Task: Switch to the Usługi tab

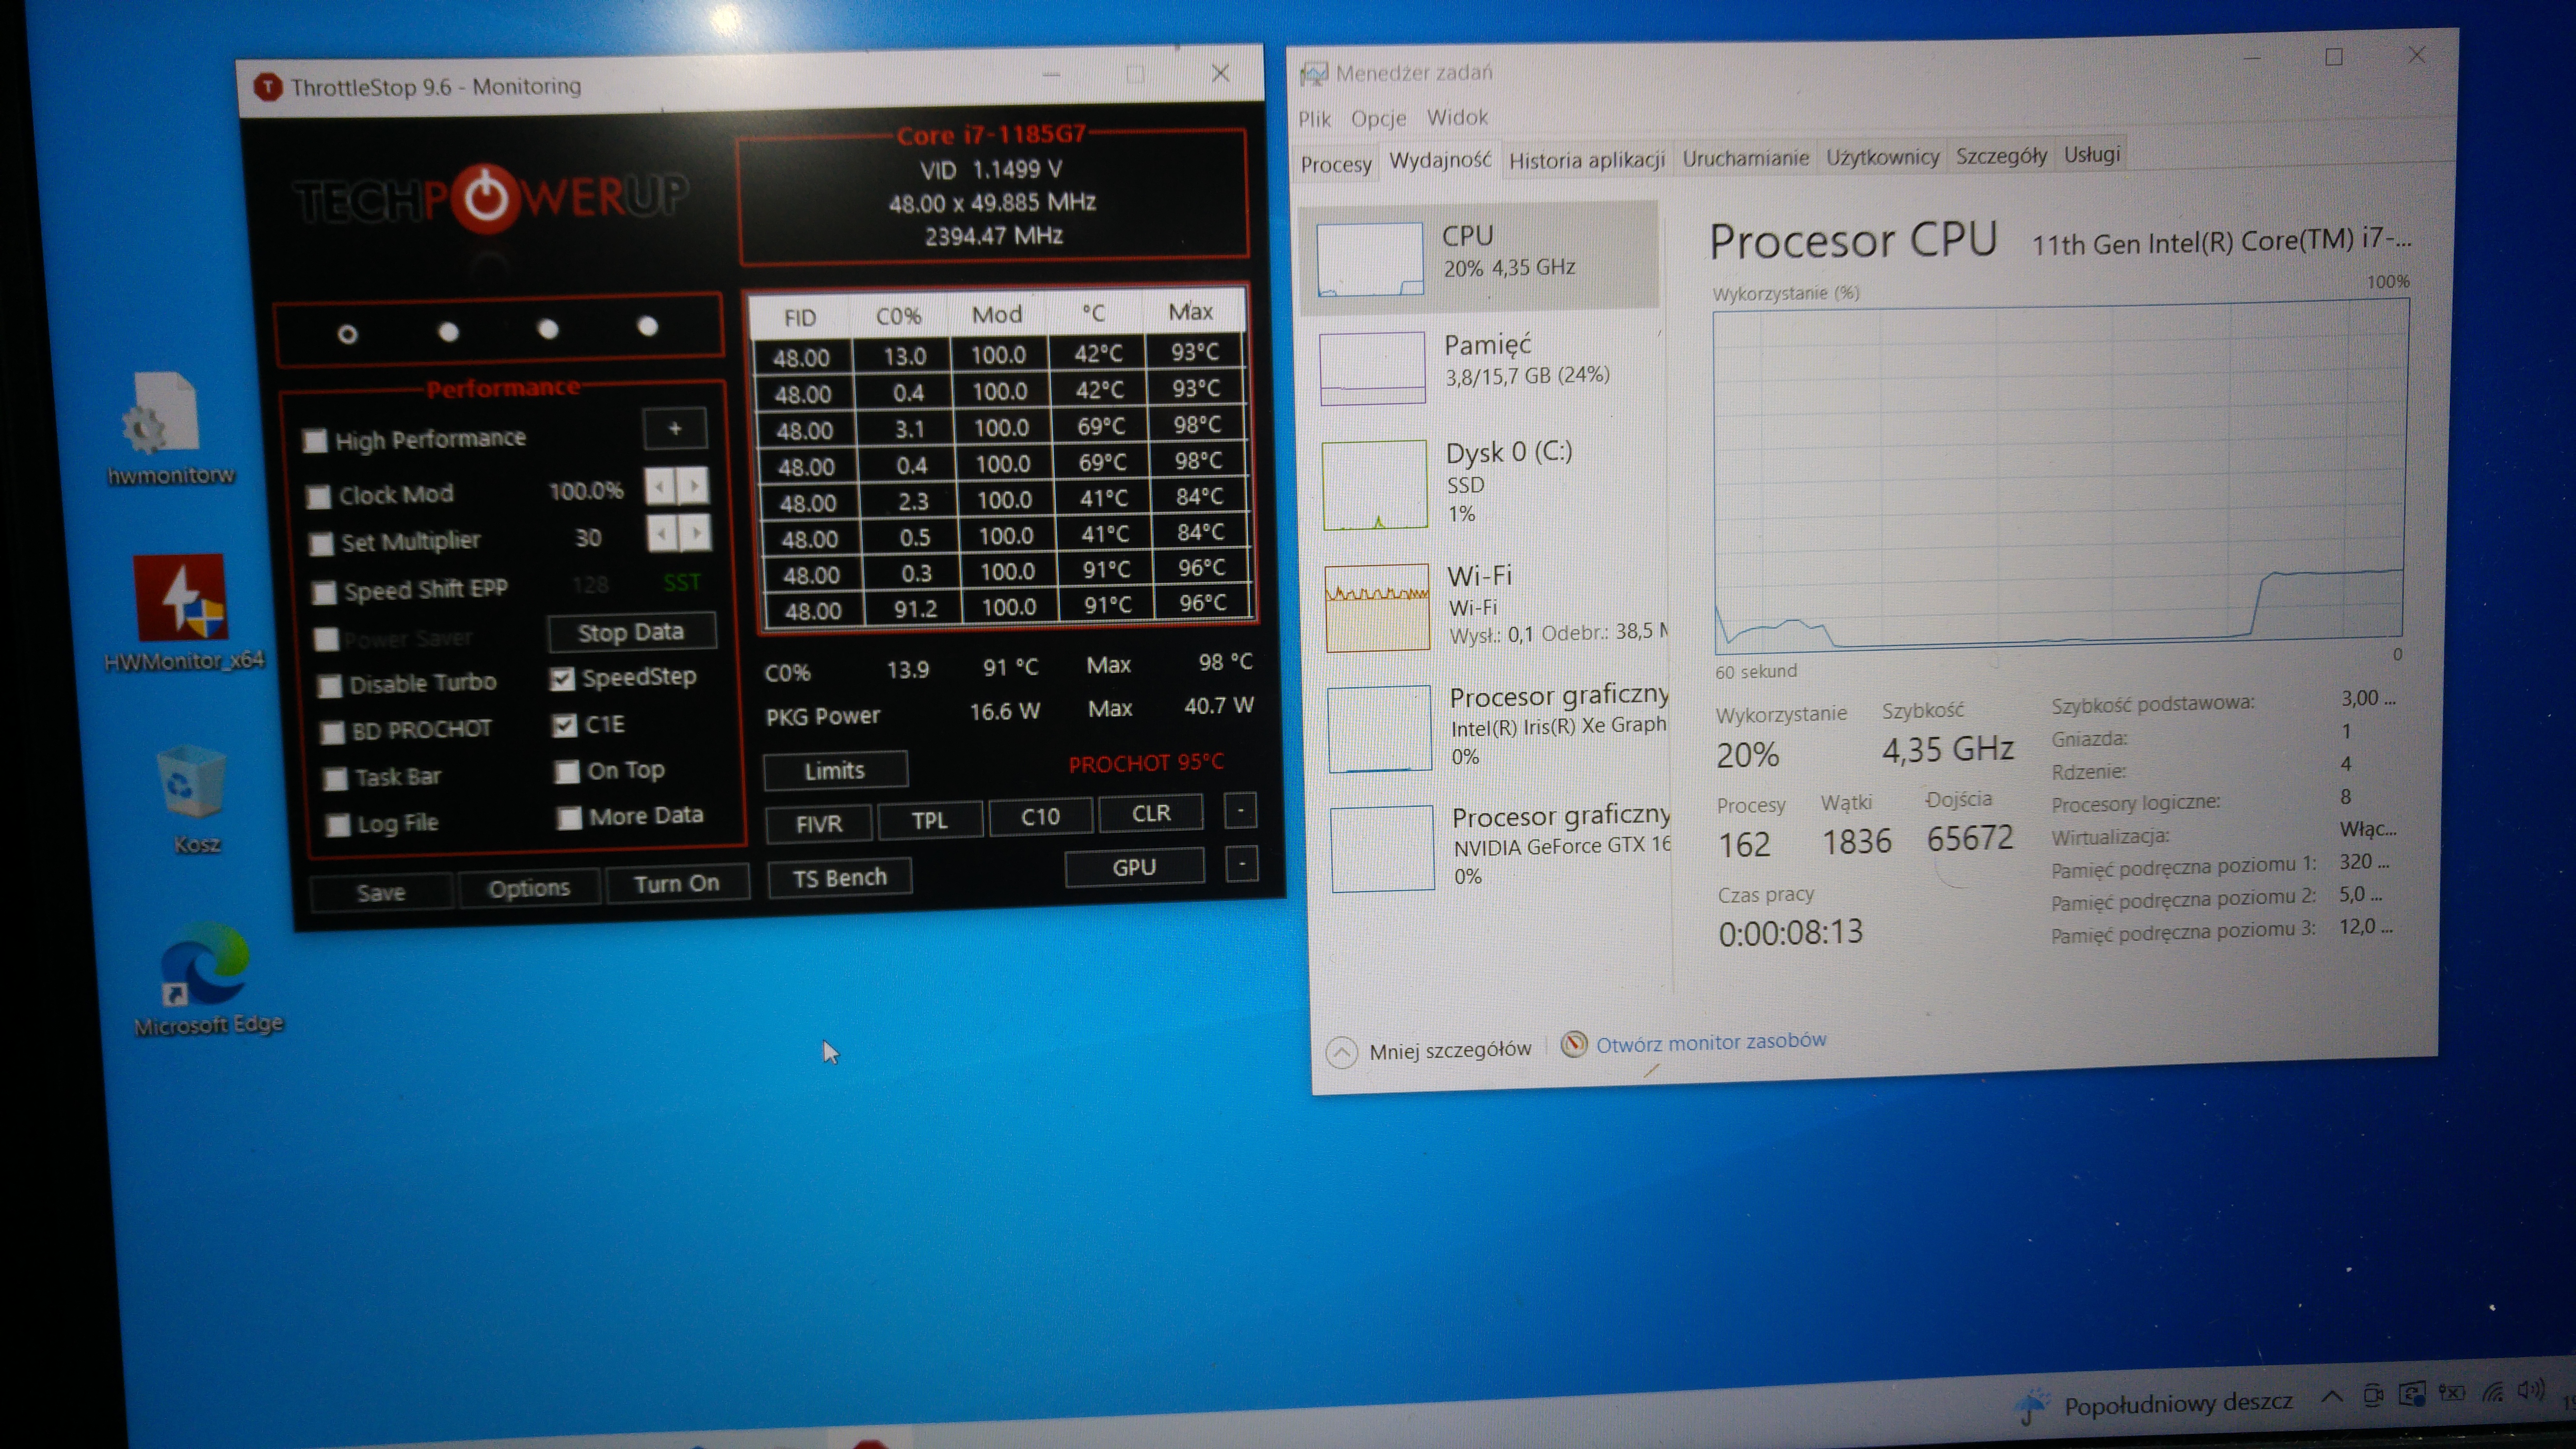Action: pos(2092,154)
